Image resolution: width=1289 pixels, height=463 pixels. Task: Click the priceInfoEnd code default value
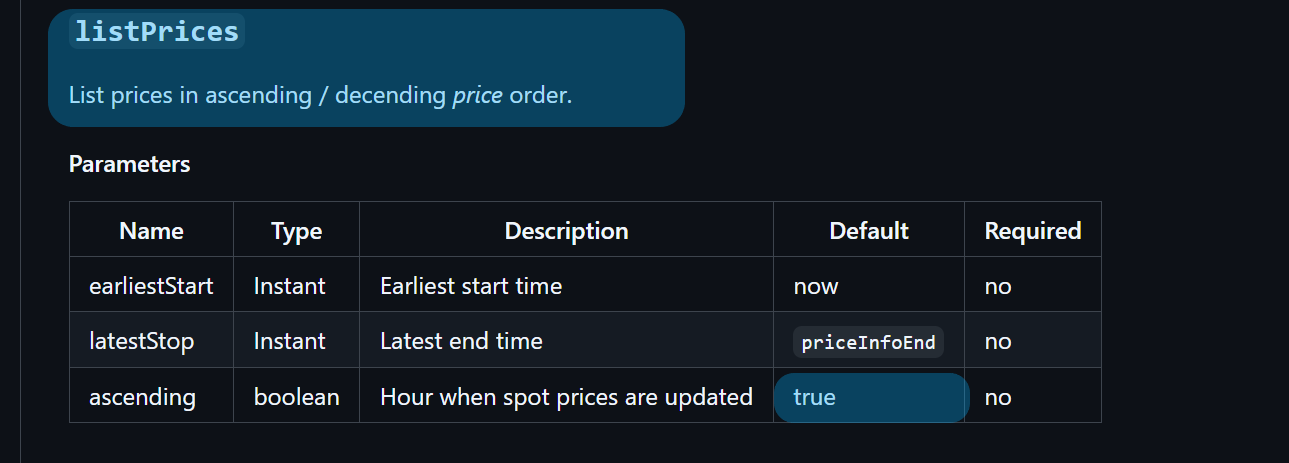coord(868,342)
